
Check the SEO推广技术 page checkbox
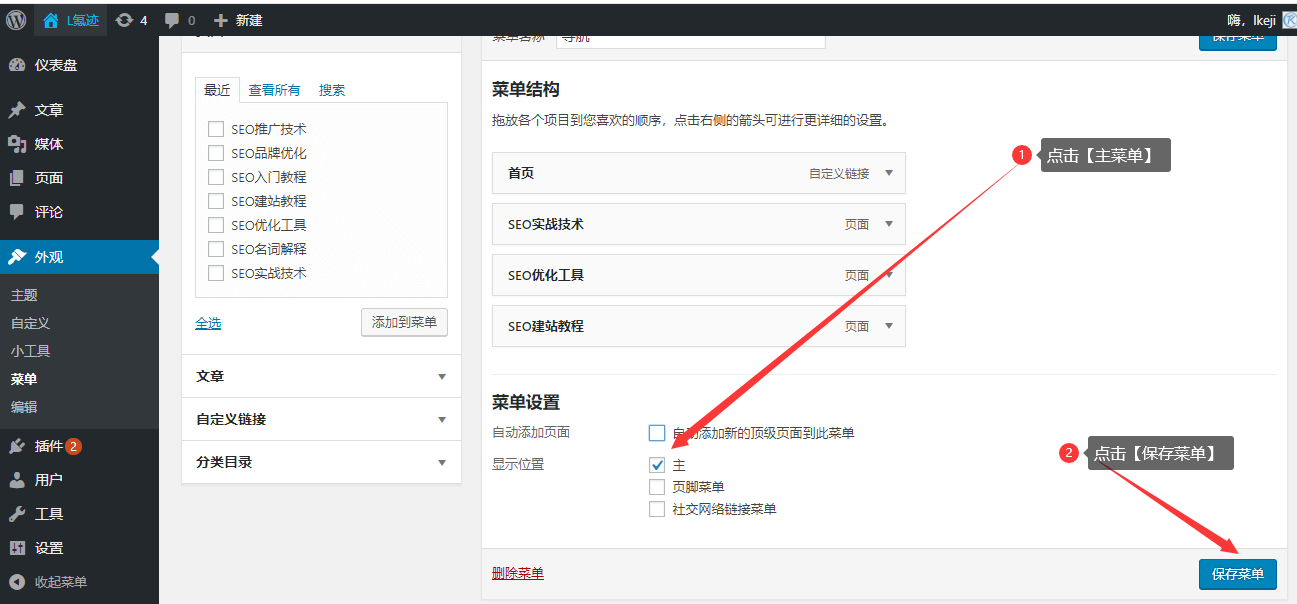(216, 129)
